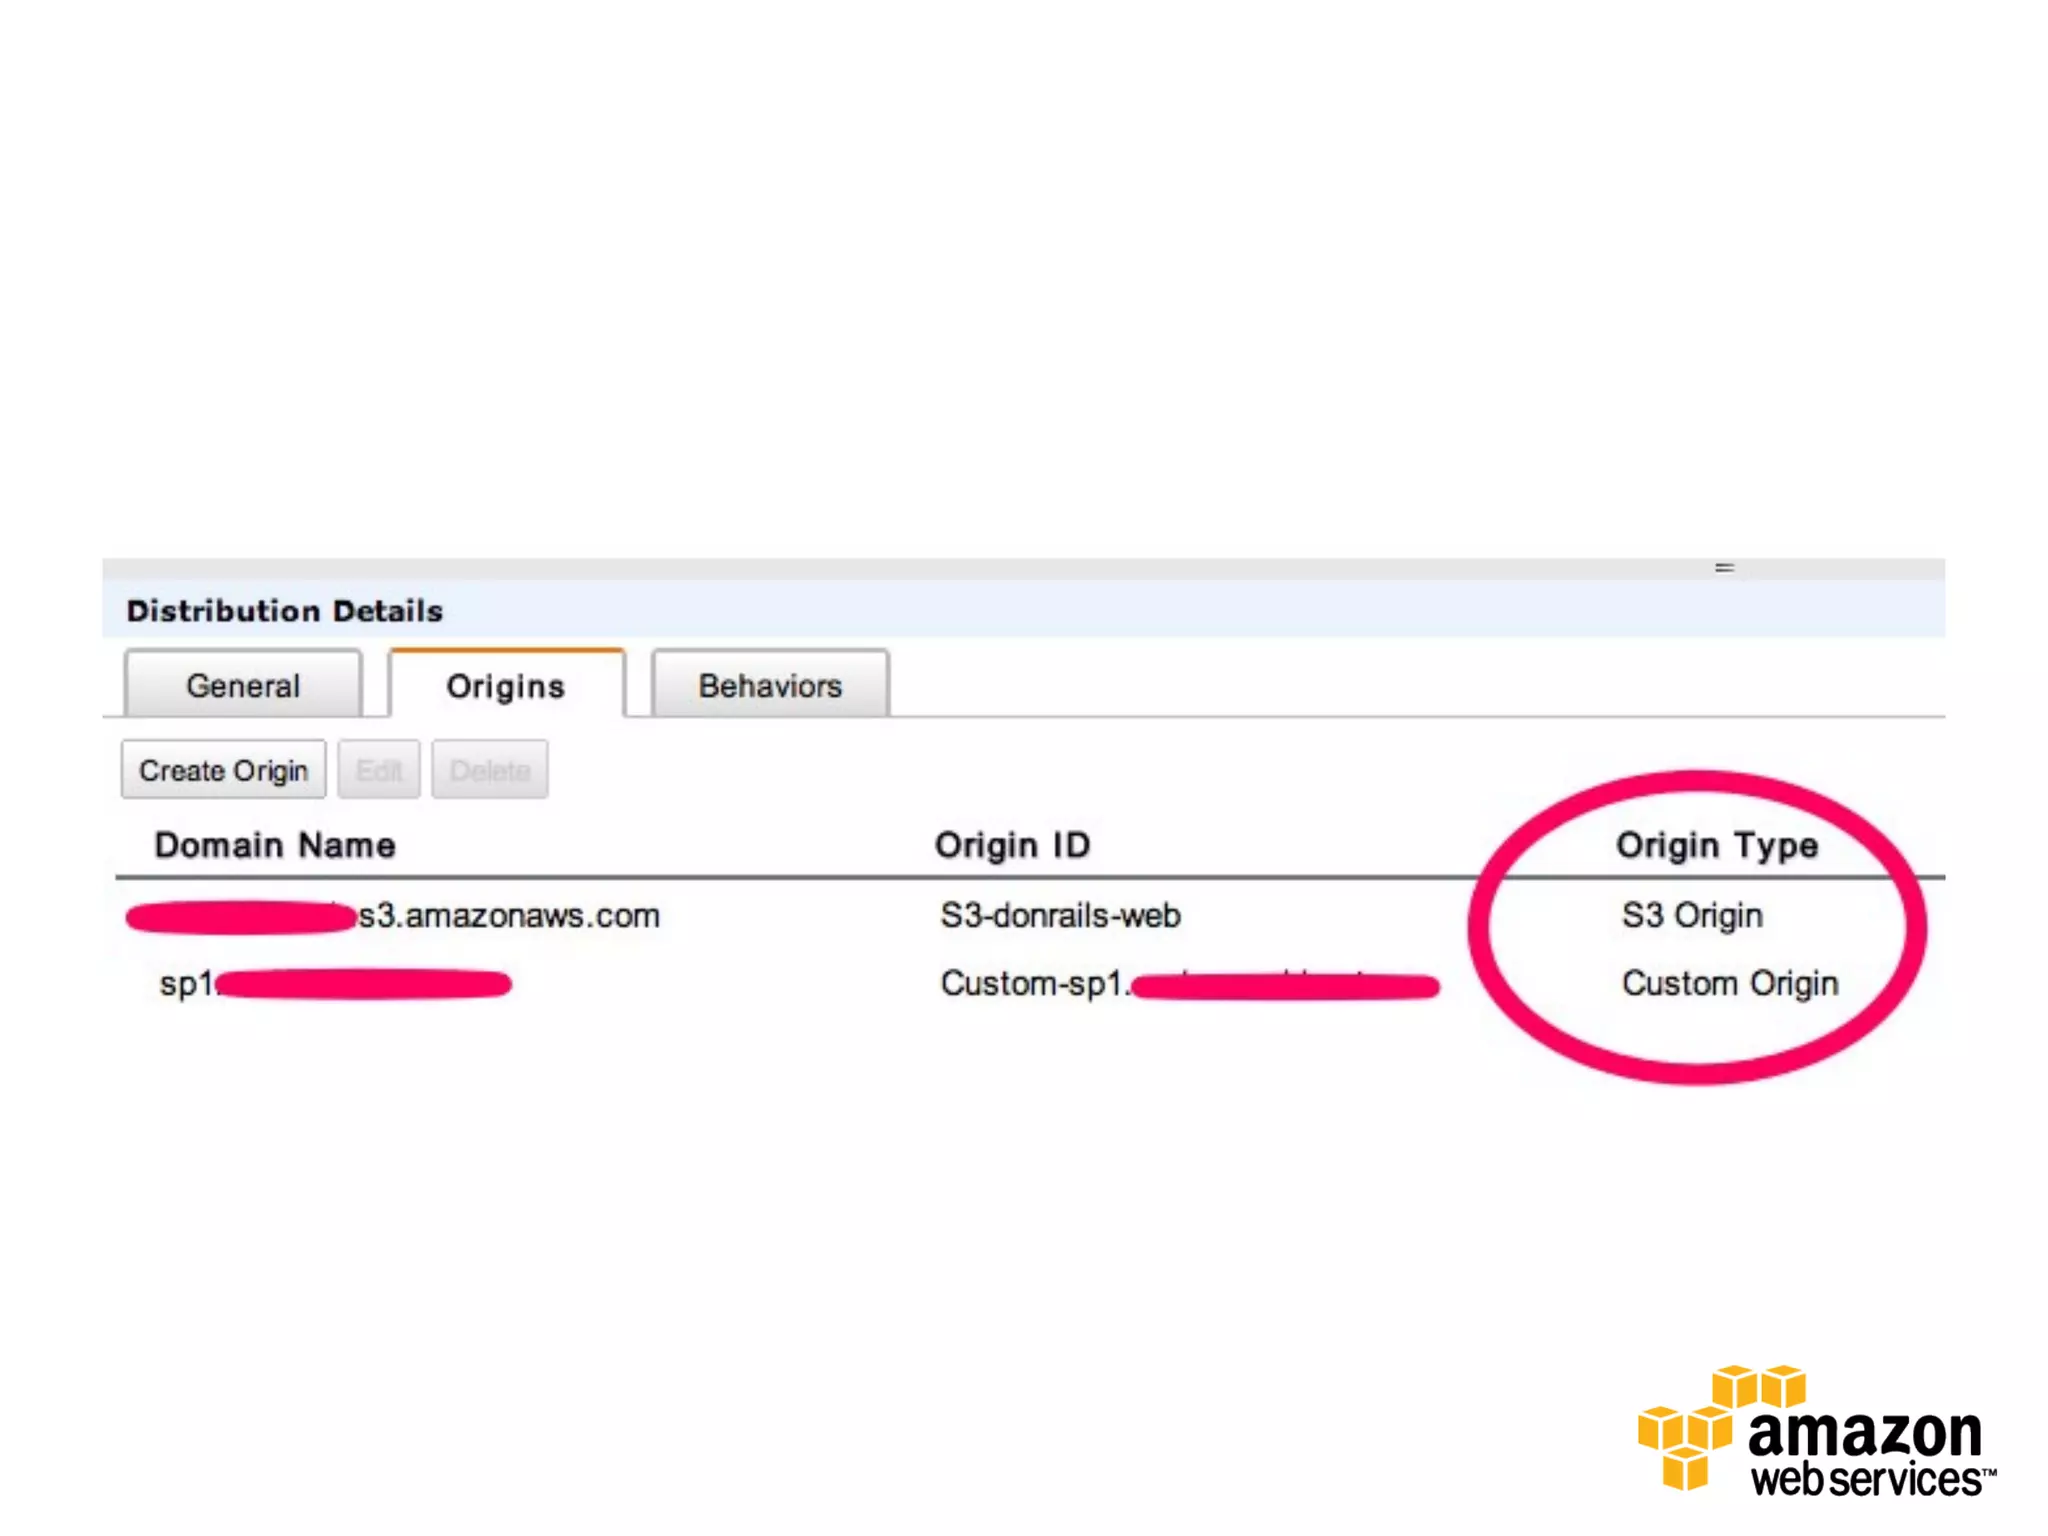Click the Origin ID column header
The image size is (2048, 1536).
[1011, 845]
